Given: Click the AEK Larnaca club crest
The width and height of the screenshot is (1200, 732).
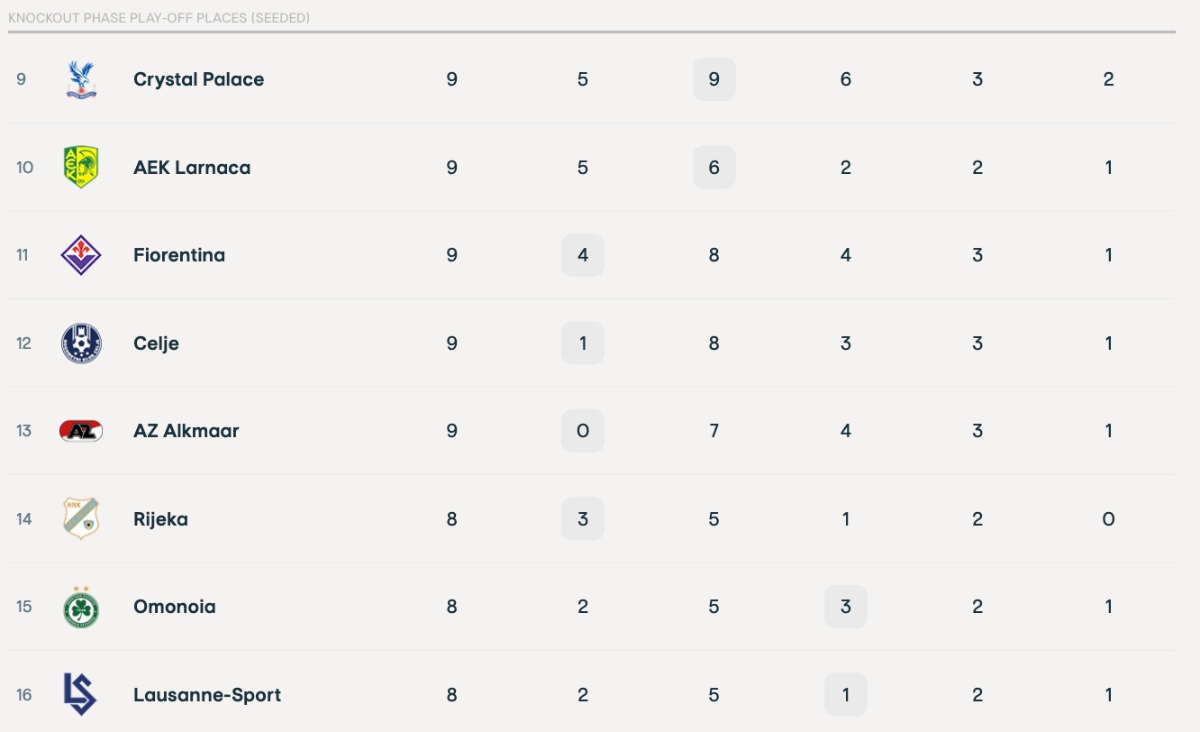Looking at the screenshot, I should tap(81, 167).
